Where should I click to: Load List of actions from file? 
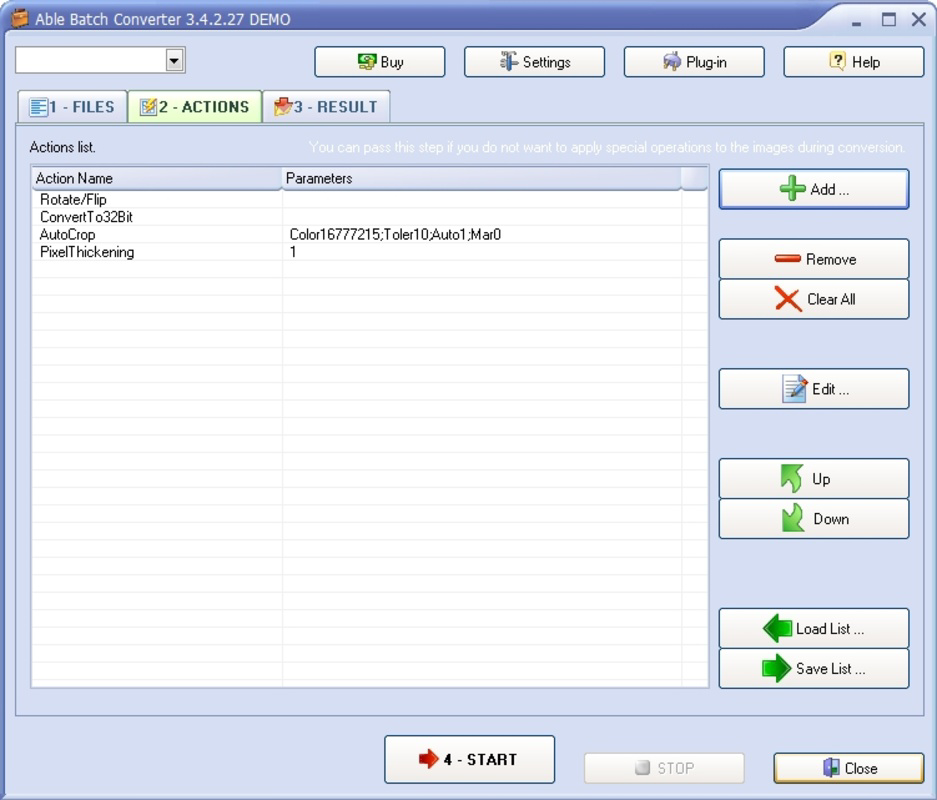pos(813,629)
